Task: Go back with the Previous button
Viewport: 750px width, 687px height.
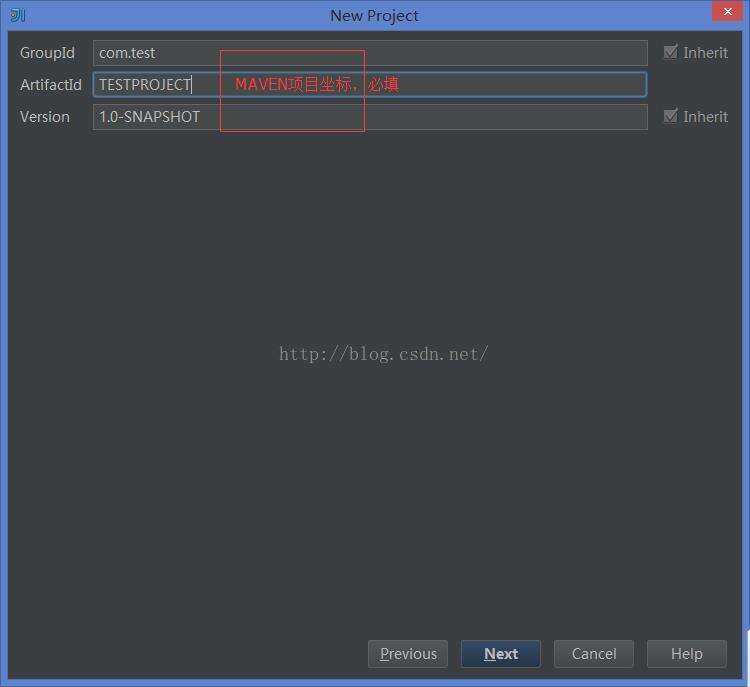Action: [x=408, y=654]
